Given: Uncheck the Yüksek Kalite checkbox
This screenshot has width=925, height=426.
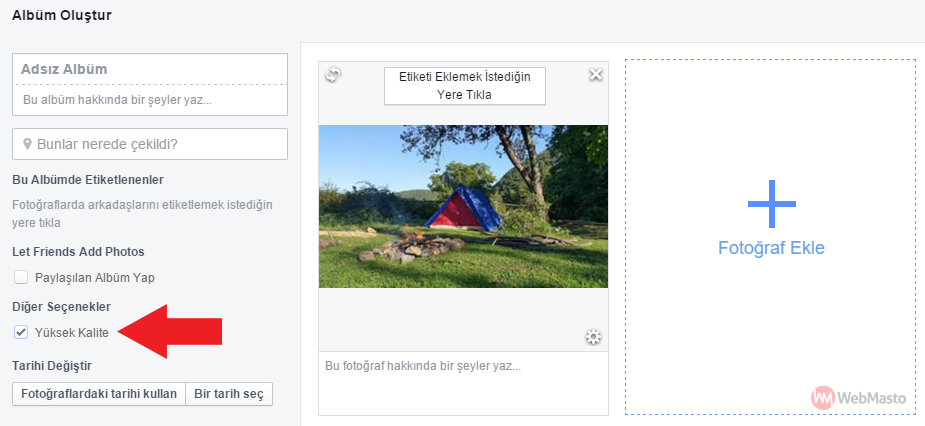Looking at the screenshot, I should [21, 332].
